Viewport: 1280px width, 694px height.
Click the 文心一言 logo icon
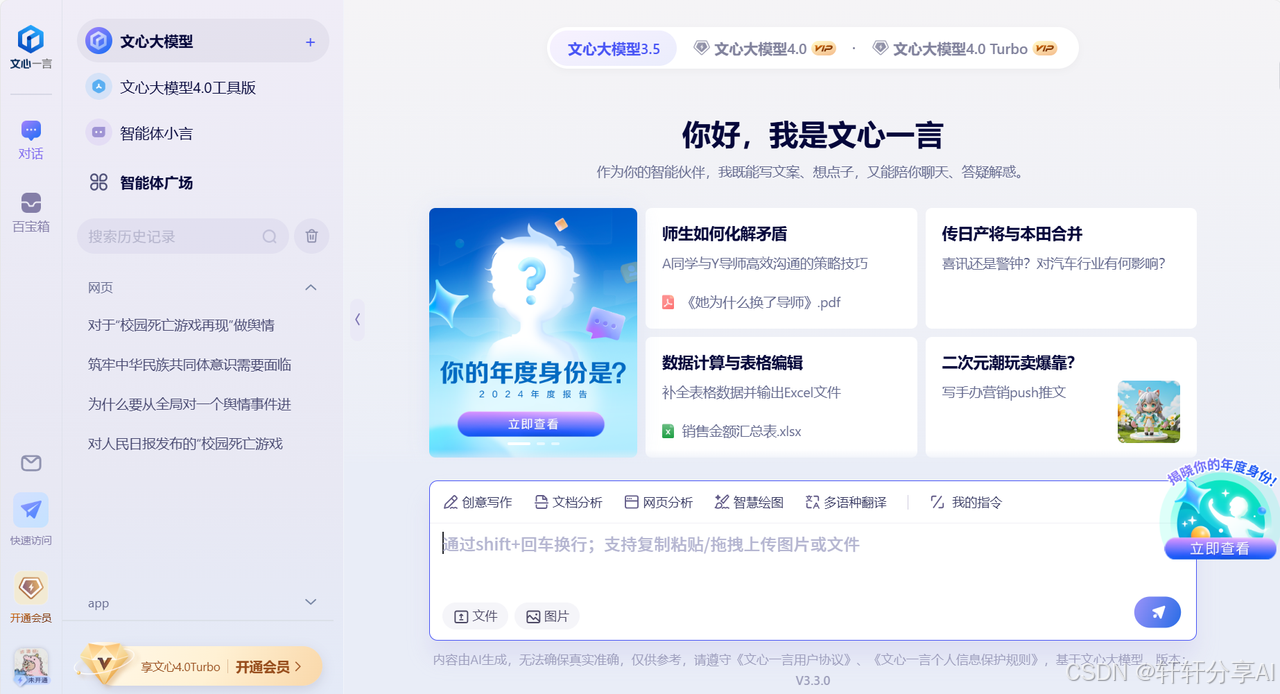[x=31, y=40]
